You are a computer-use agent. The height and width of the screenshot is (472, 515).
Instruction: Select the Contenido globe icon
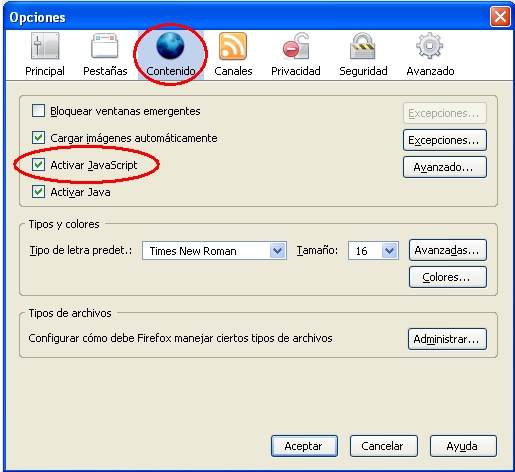170,46
